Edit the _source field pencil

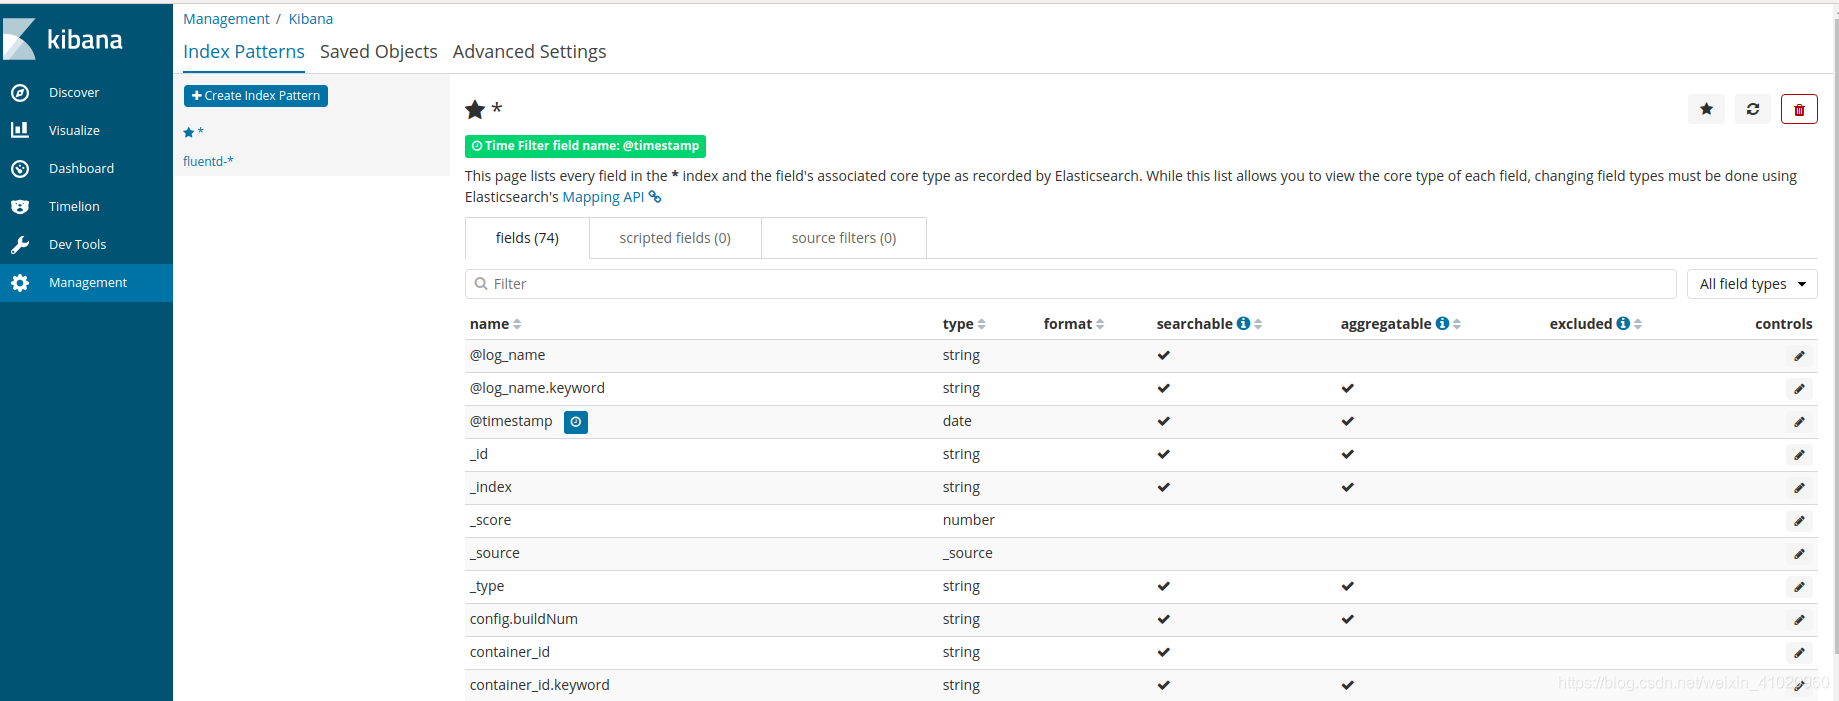click(x=1799, y=554)
